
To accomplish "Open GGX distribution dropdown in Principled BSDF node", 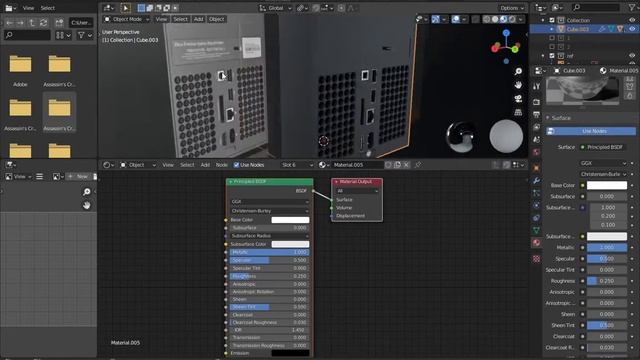I will [269, 202].
